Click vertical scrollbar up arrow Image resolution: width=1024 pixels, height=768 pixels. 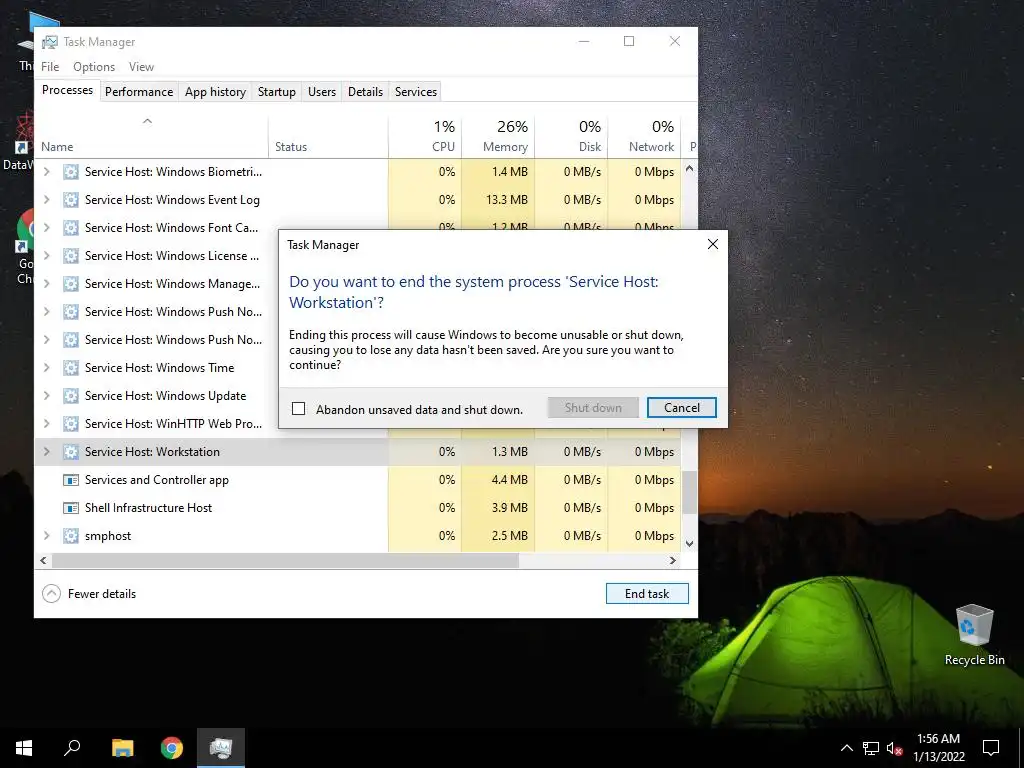click(690, 168)
